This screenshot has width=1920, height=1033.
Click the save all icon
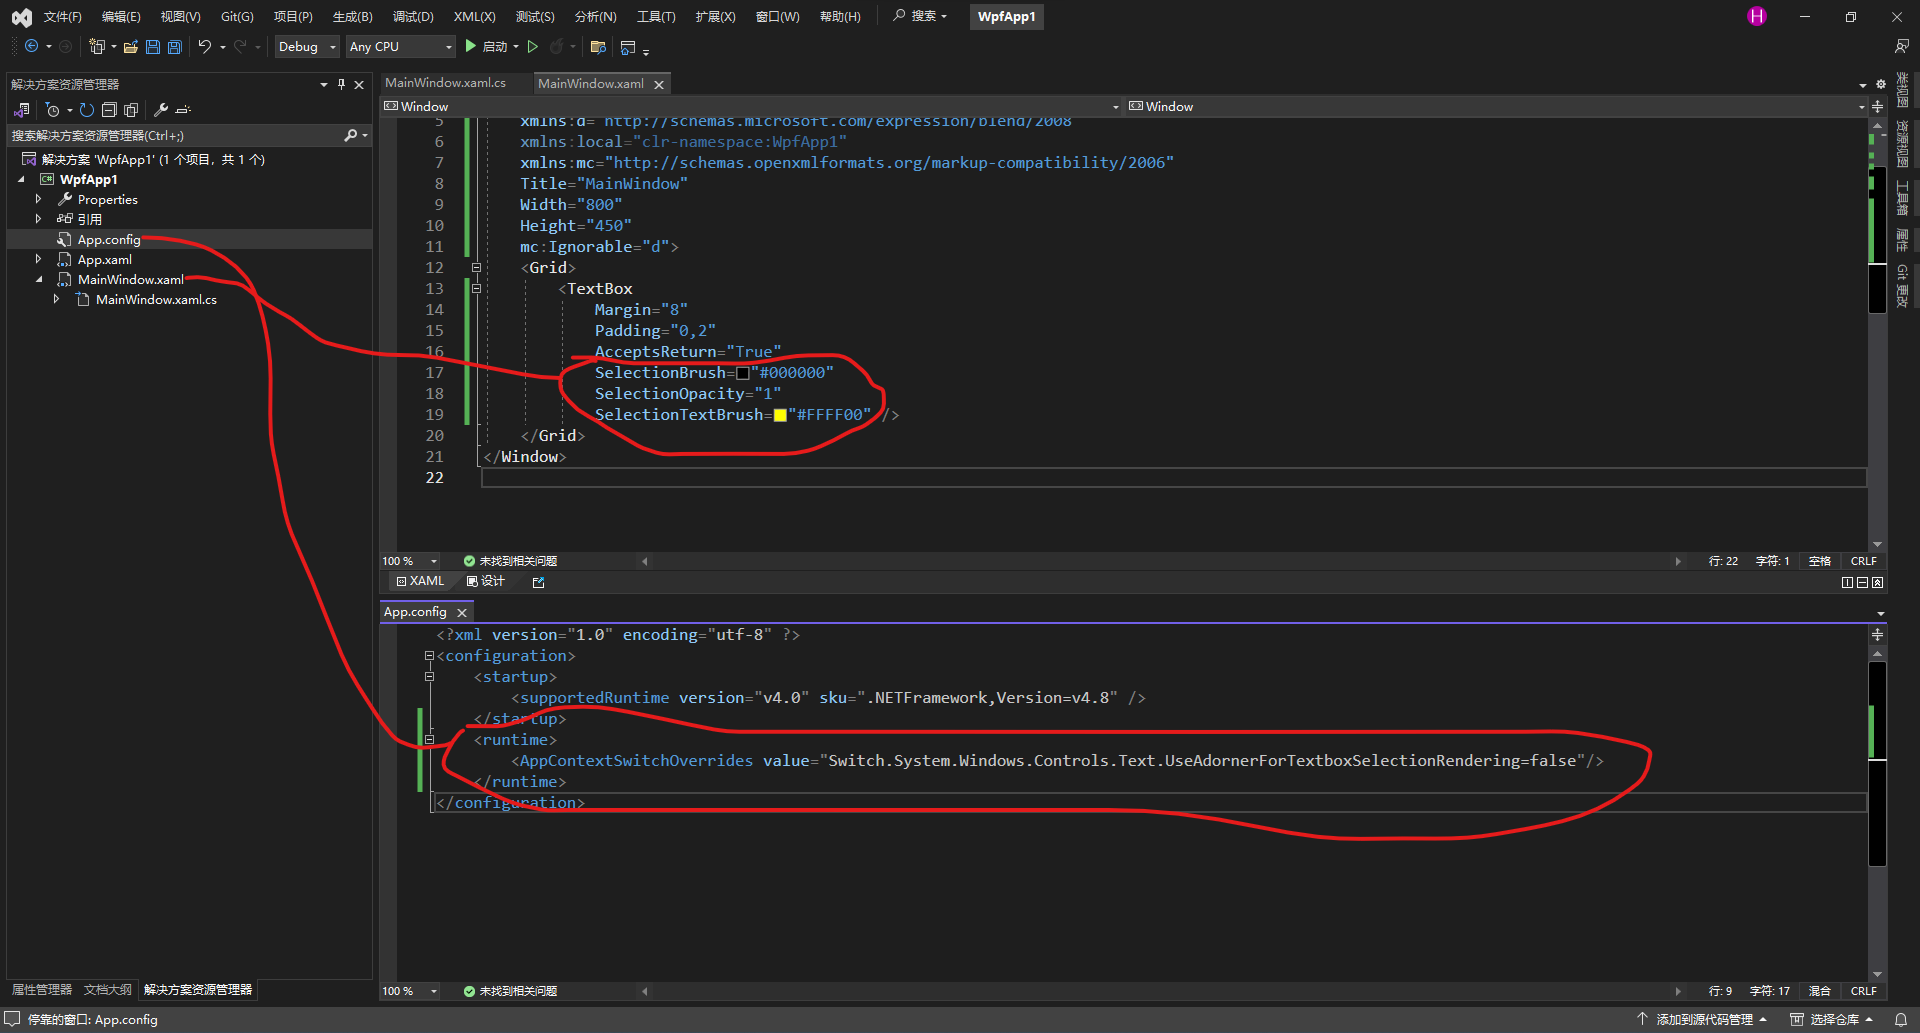point(174,46)
